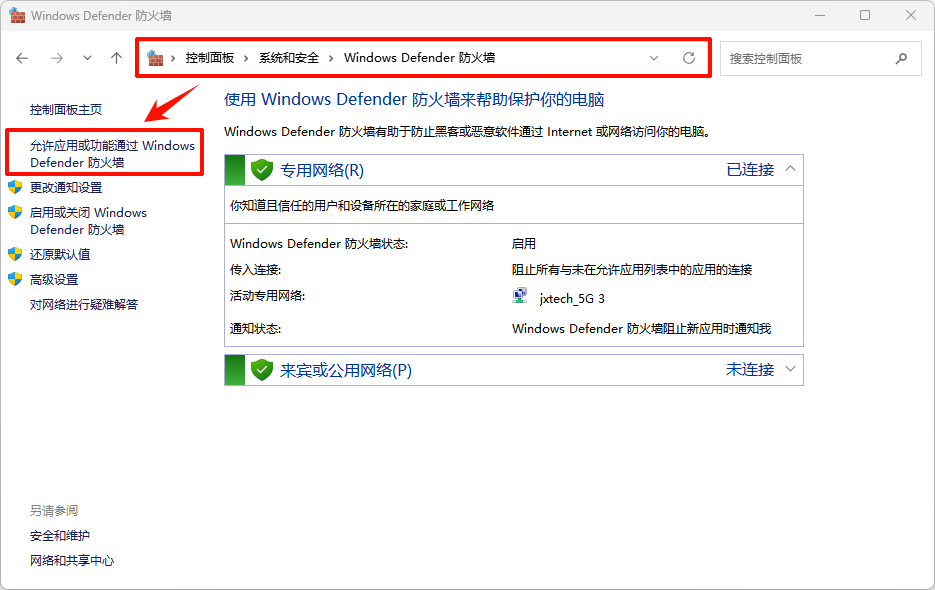Open the address bar dropdown arrow
Screen dimensions: 935x590
655,58
